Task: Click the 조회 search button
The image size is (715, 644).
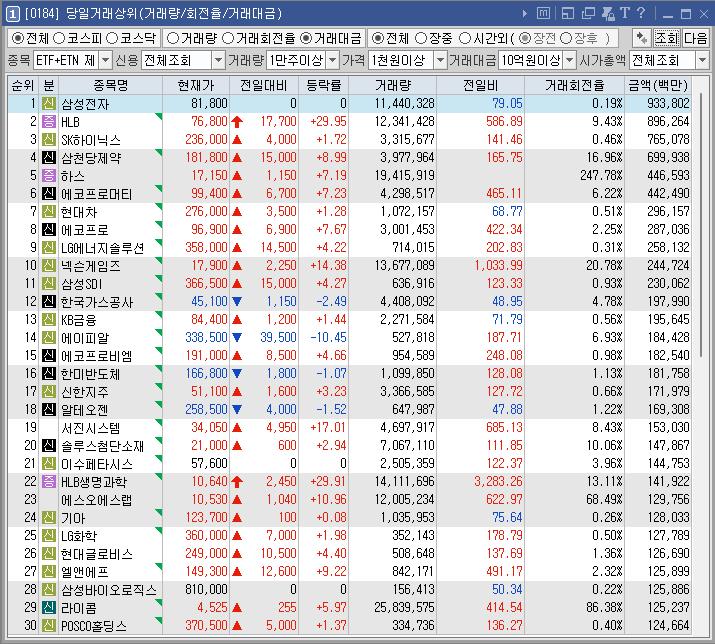Action: click(666, 38)
